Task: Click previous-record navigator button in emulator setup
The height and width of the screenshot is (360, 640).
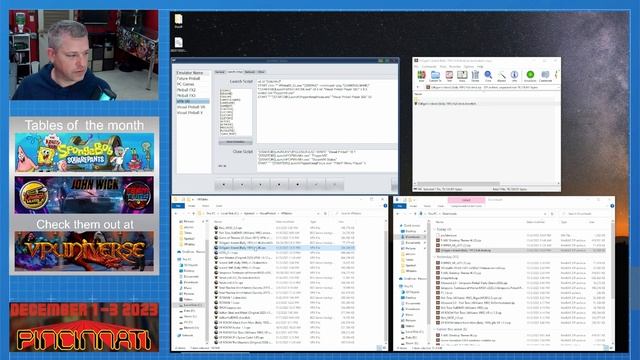Action: [x=242, y=184]
